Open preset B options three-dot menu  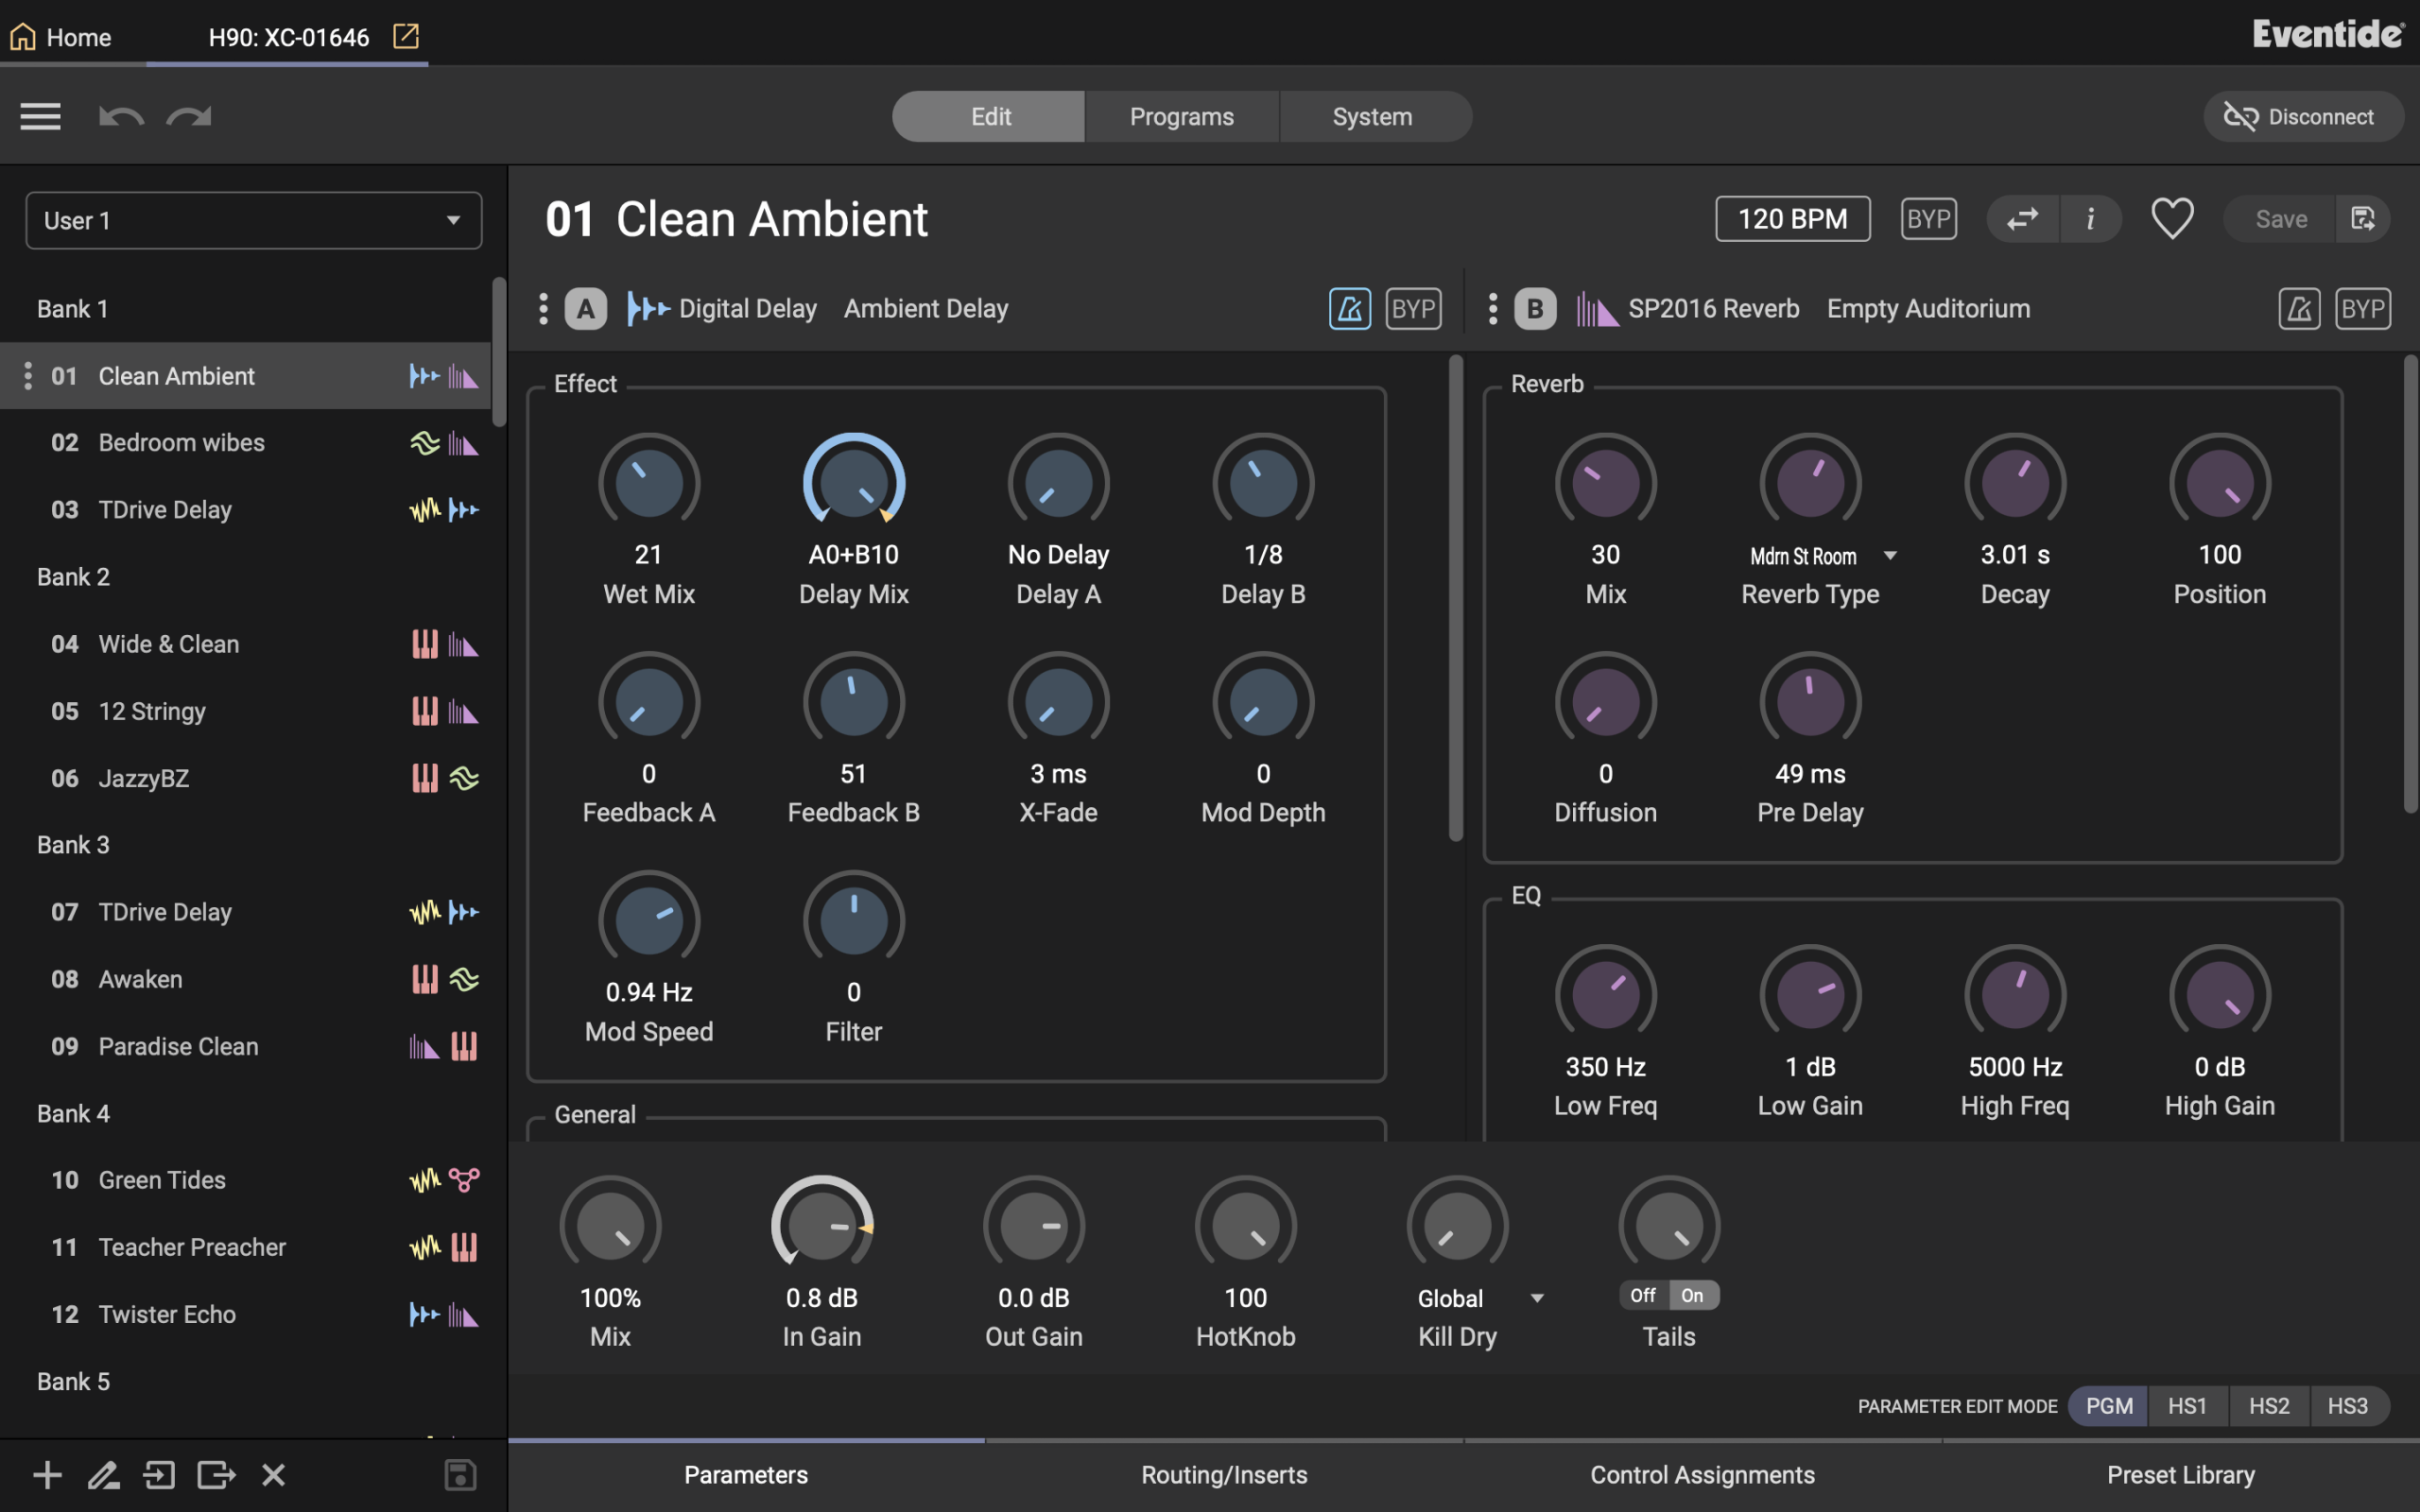pyautogui.click(x=1492, y=308)
